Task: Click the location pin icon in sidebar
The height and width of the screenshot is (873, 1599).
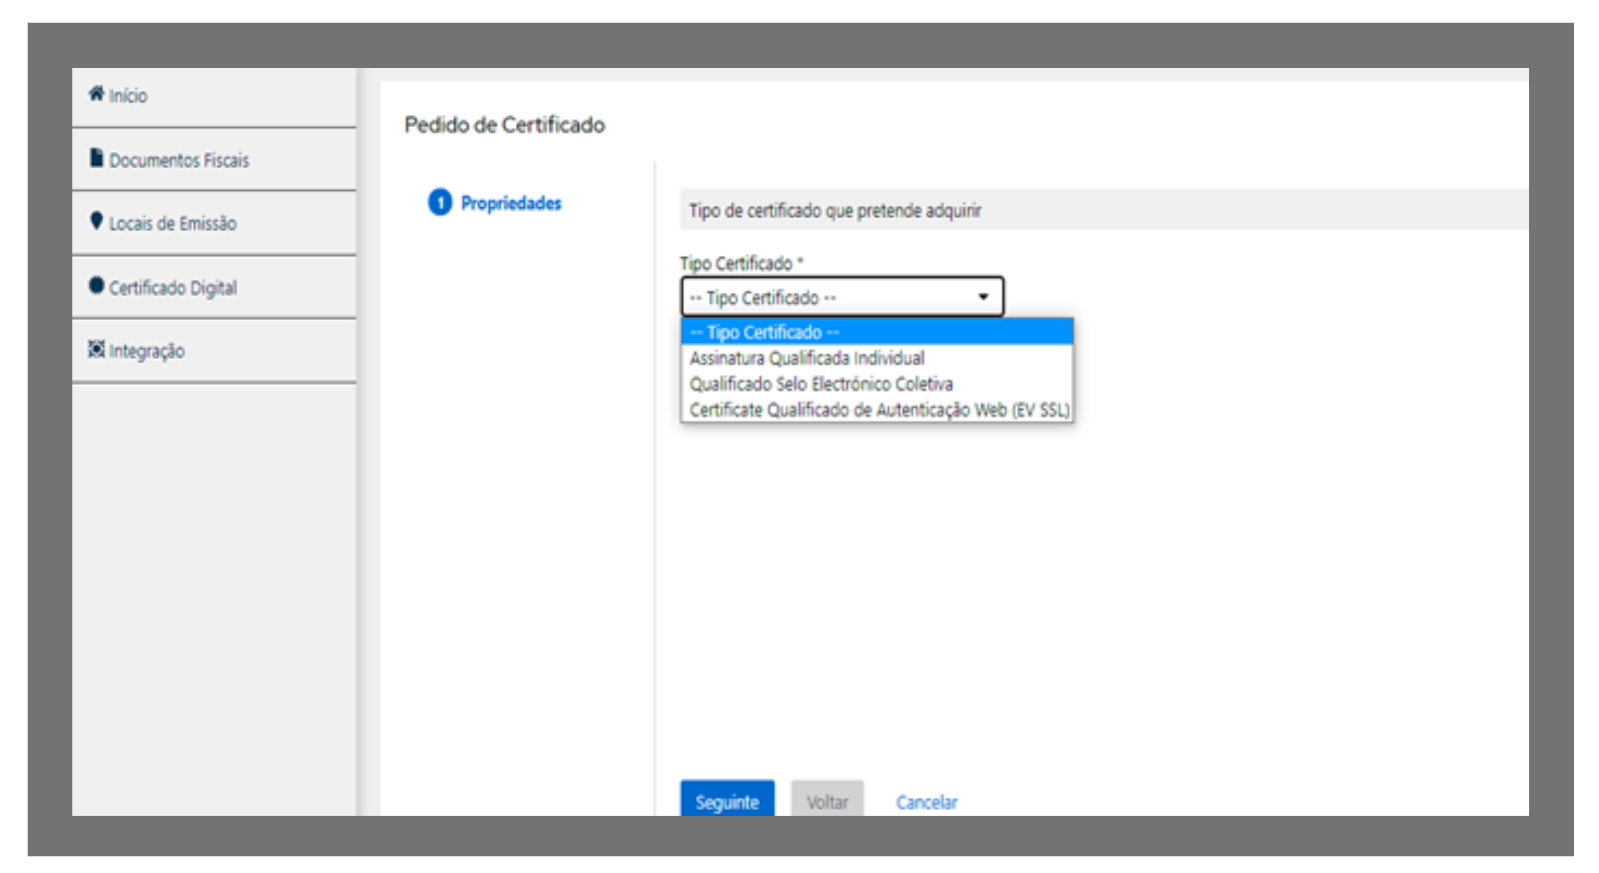Action: click(96, 221)
